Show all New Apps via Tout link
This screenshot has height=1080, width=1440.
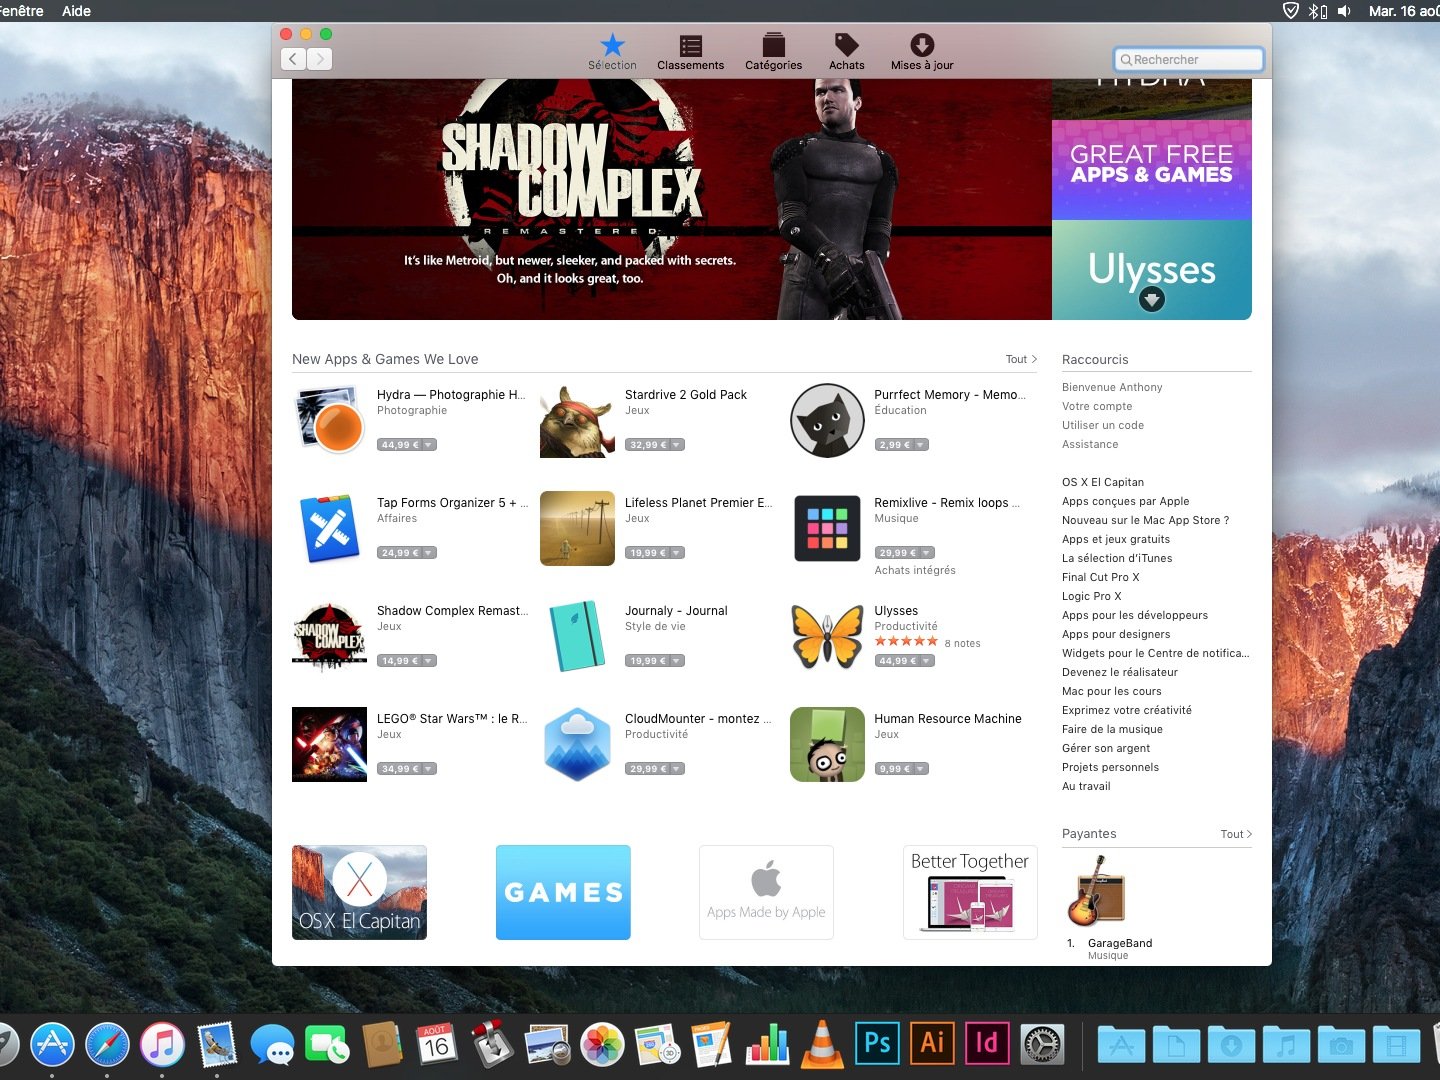pyautogui.click(x=1021, y=359)
